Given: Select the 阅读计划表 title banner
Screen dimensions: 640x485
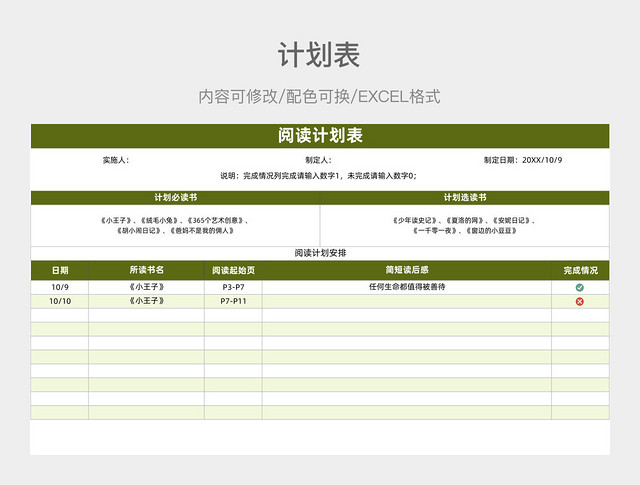Looking at the screenshot, I should [320, 136].
